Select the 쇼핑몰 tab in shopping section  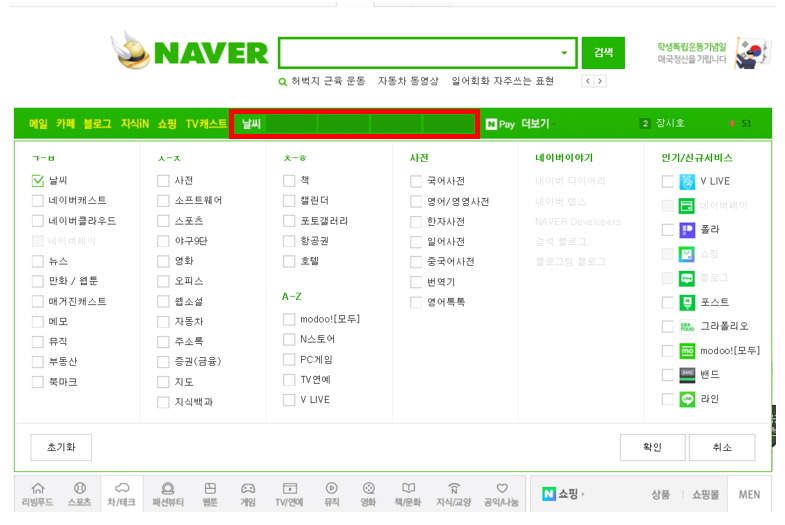pyautogui.click(x=705, y=494)
